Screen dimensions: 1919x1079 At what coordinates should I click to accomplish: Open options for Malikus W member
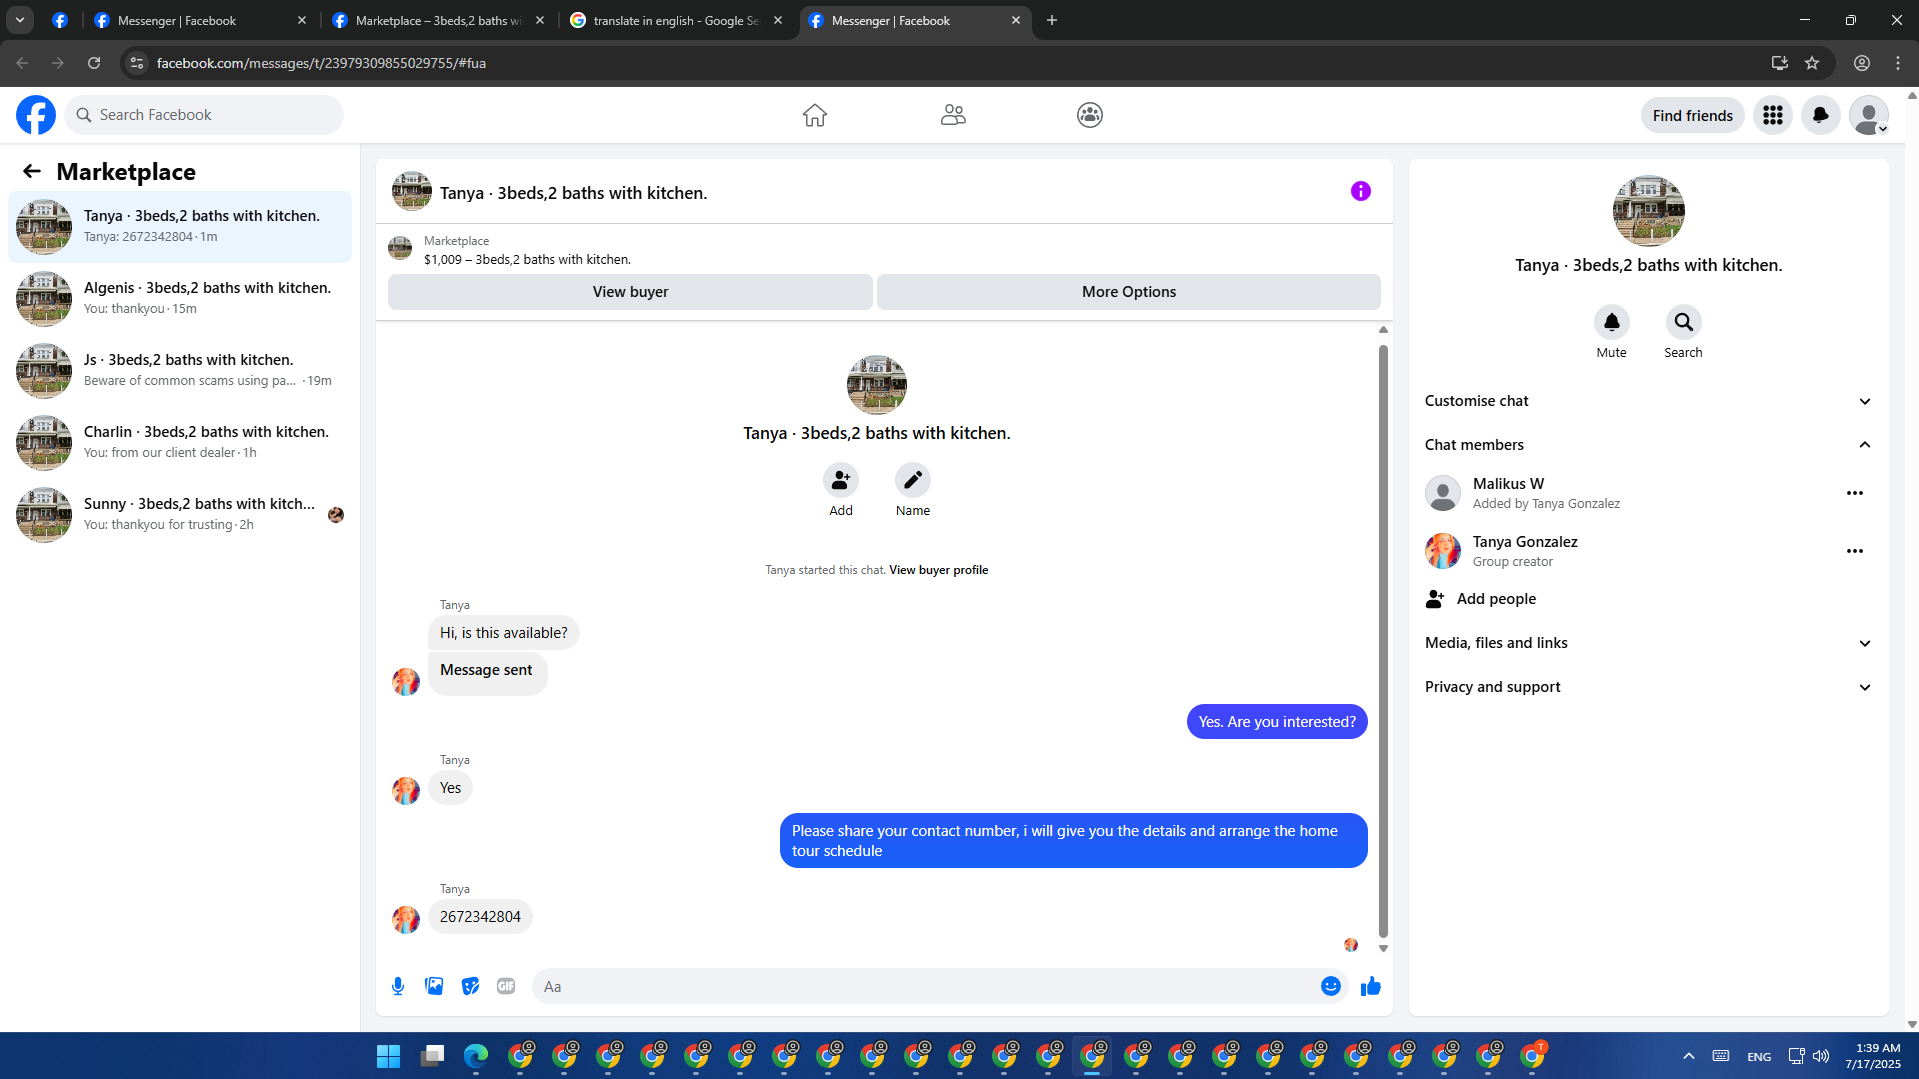[x=1855, y=493]
